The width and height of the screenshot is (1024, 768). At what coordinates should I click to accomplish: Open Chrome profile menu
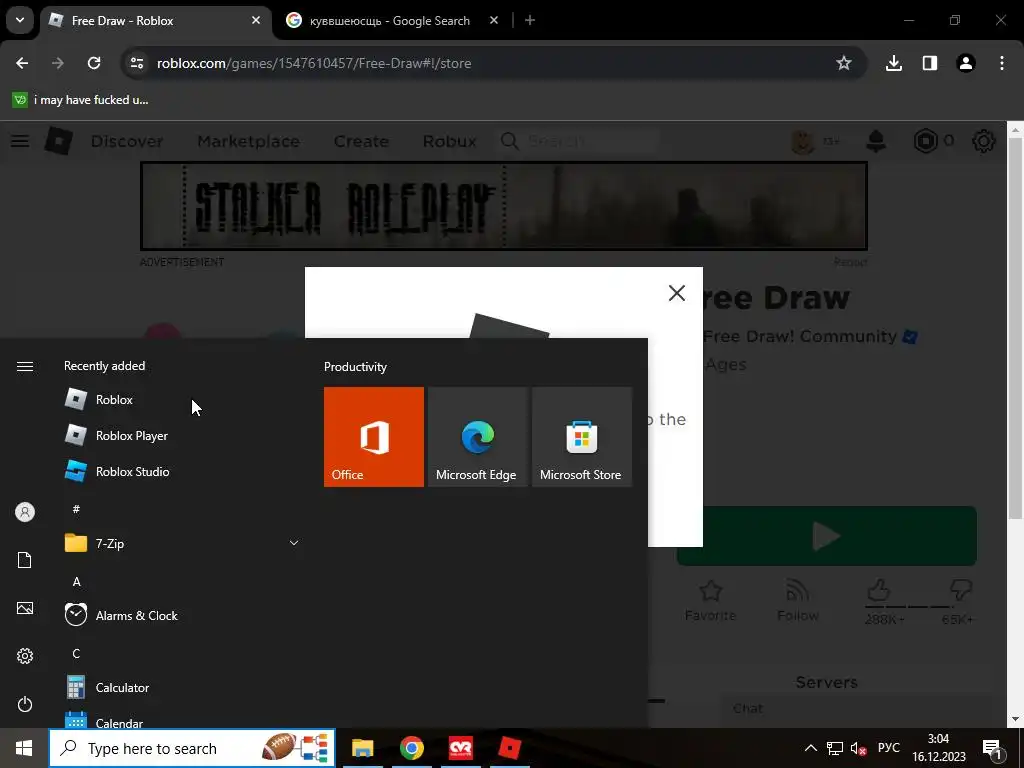966,63
